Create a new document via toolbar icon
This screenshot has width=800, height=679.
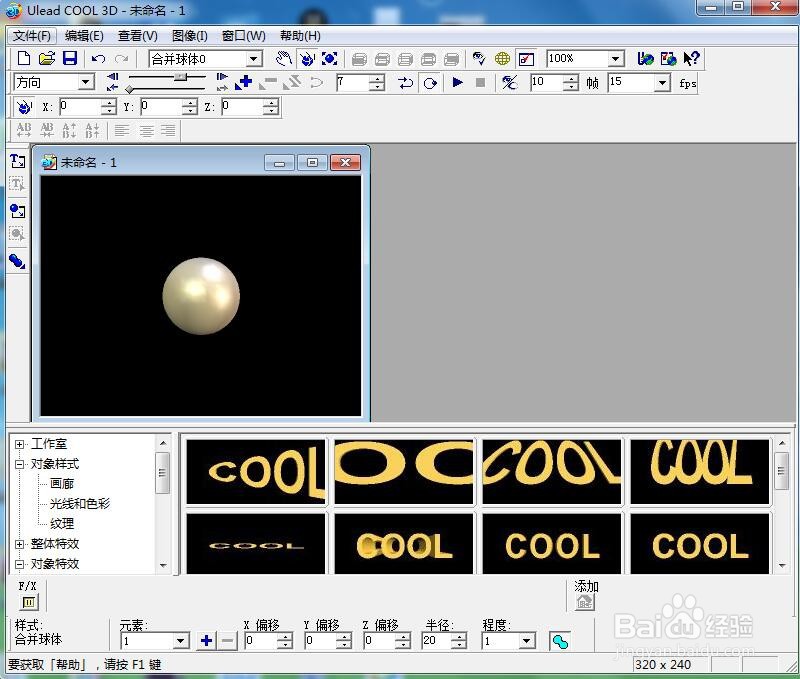(23, 59)
